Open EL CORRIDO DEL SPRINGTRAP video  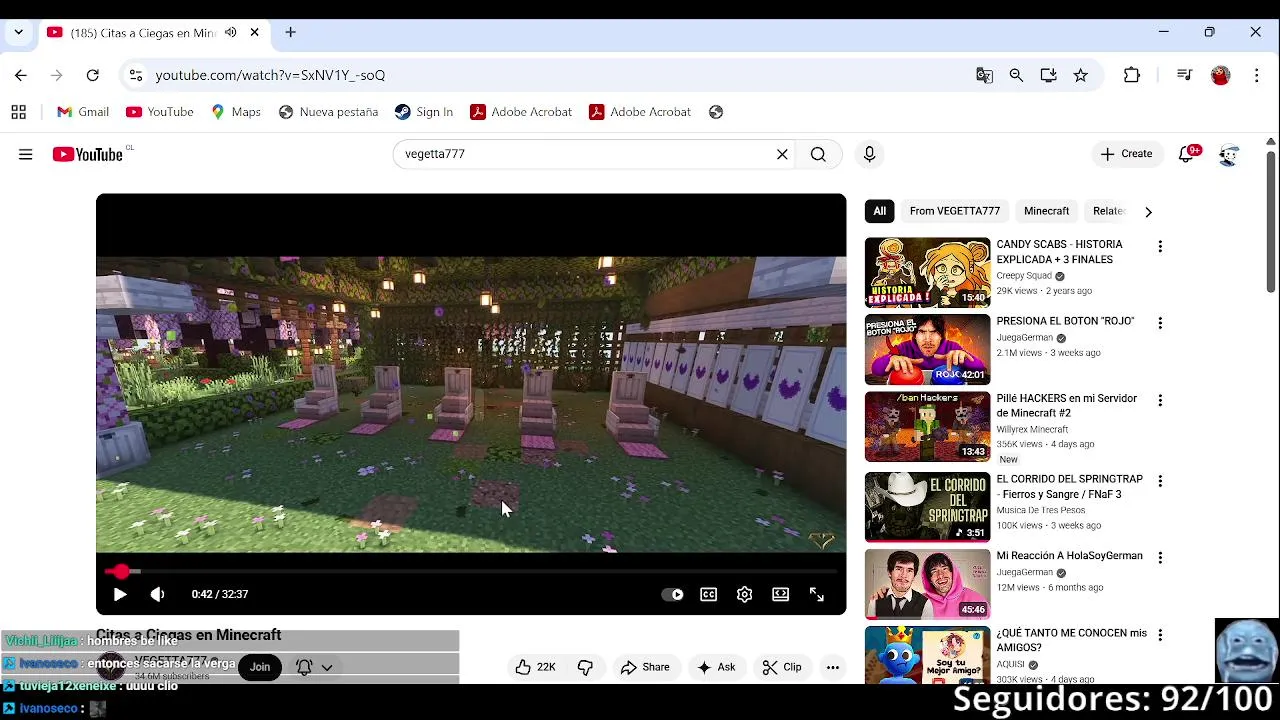tap(927, 507)
